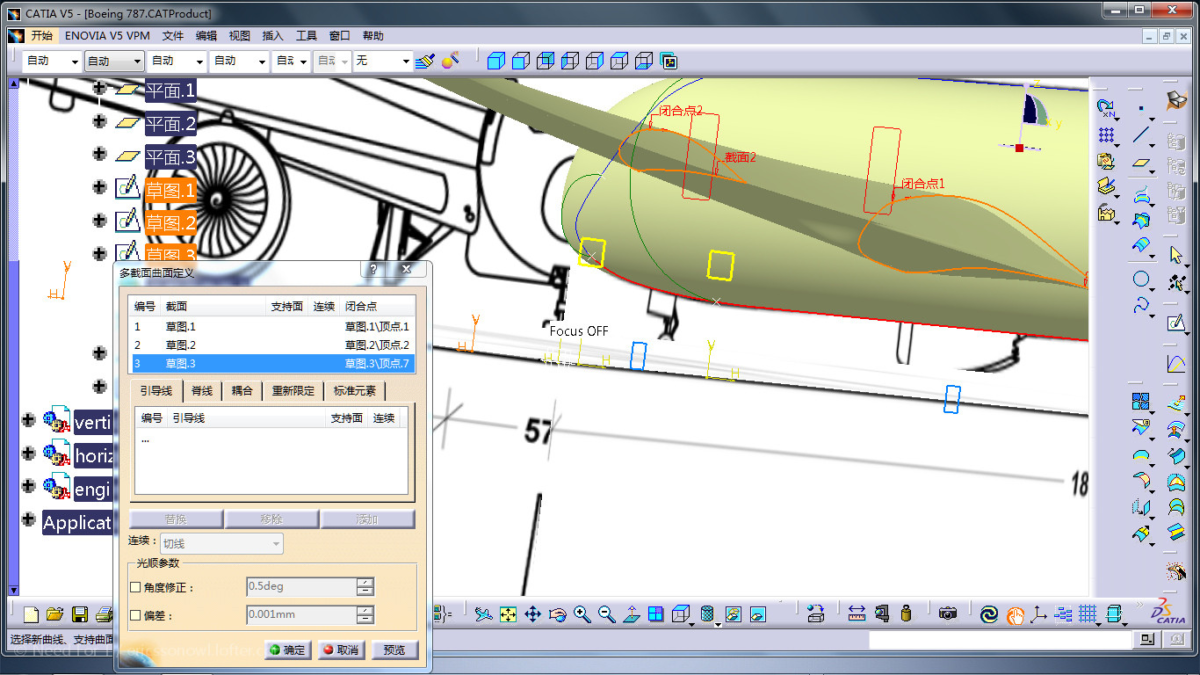Open the 帮助 menu
1200x675 pixels.
(373, 35)
